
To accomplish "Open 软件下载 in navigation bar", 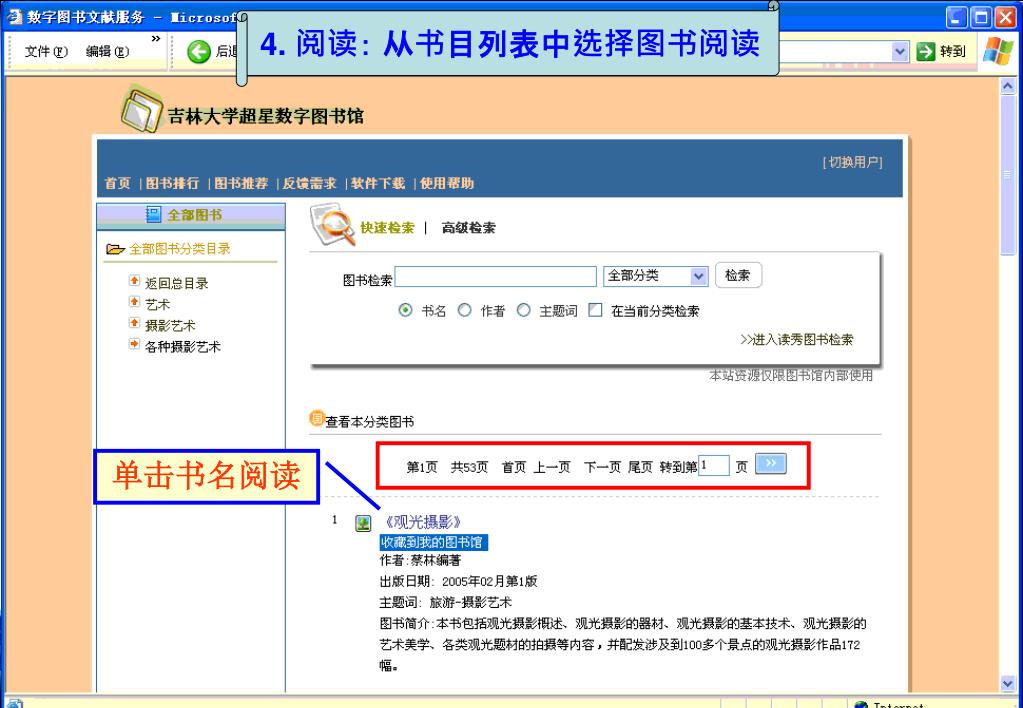I will [378, 183].
